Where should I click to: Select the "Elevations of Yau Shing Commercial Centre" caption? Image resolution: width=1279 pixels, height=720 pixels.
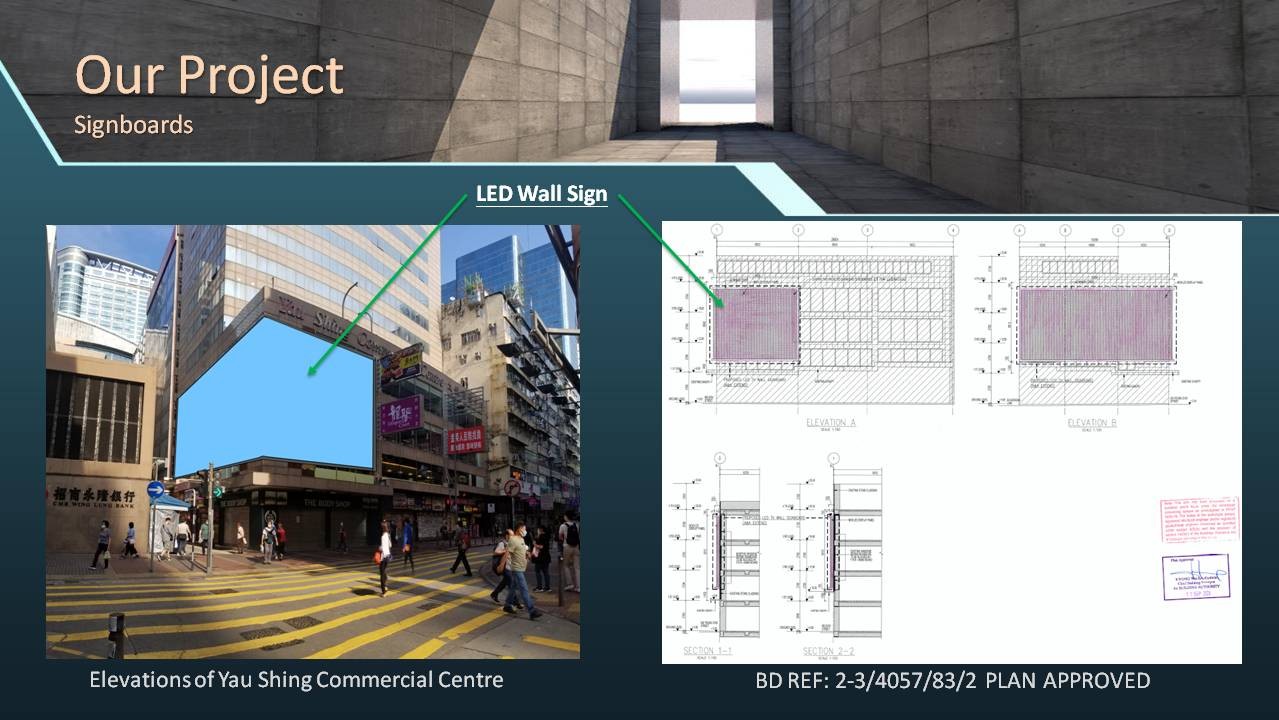[x=296, y=680]
